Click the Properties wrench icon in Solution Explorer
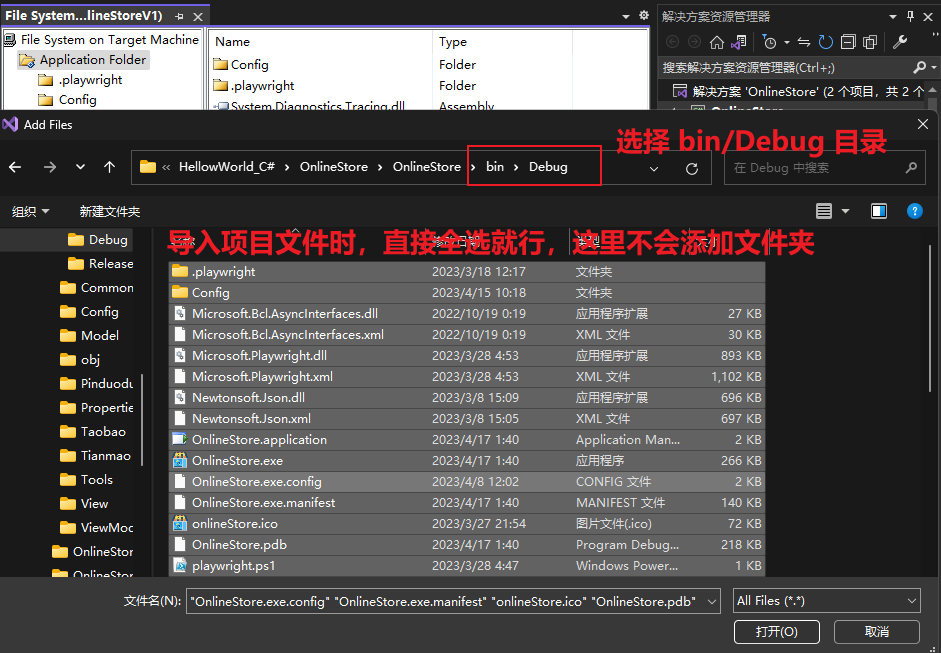This screenshot has width=941, height=653. pos(900,42)
